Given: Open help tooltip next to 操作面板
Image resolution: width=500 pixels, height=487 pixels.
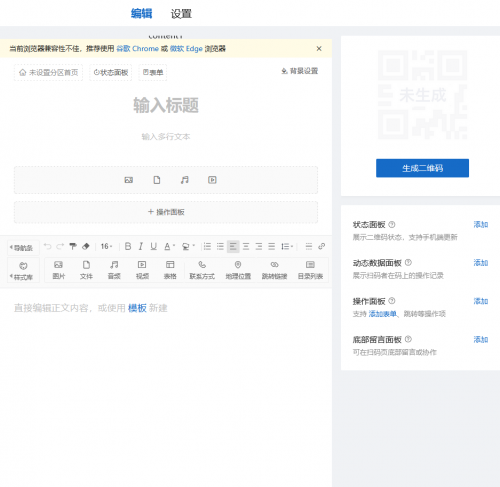Looking at the screenshot, I should [392, 301].
